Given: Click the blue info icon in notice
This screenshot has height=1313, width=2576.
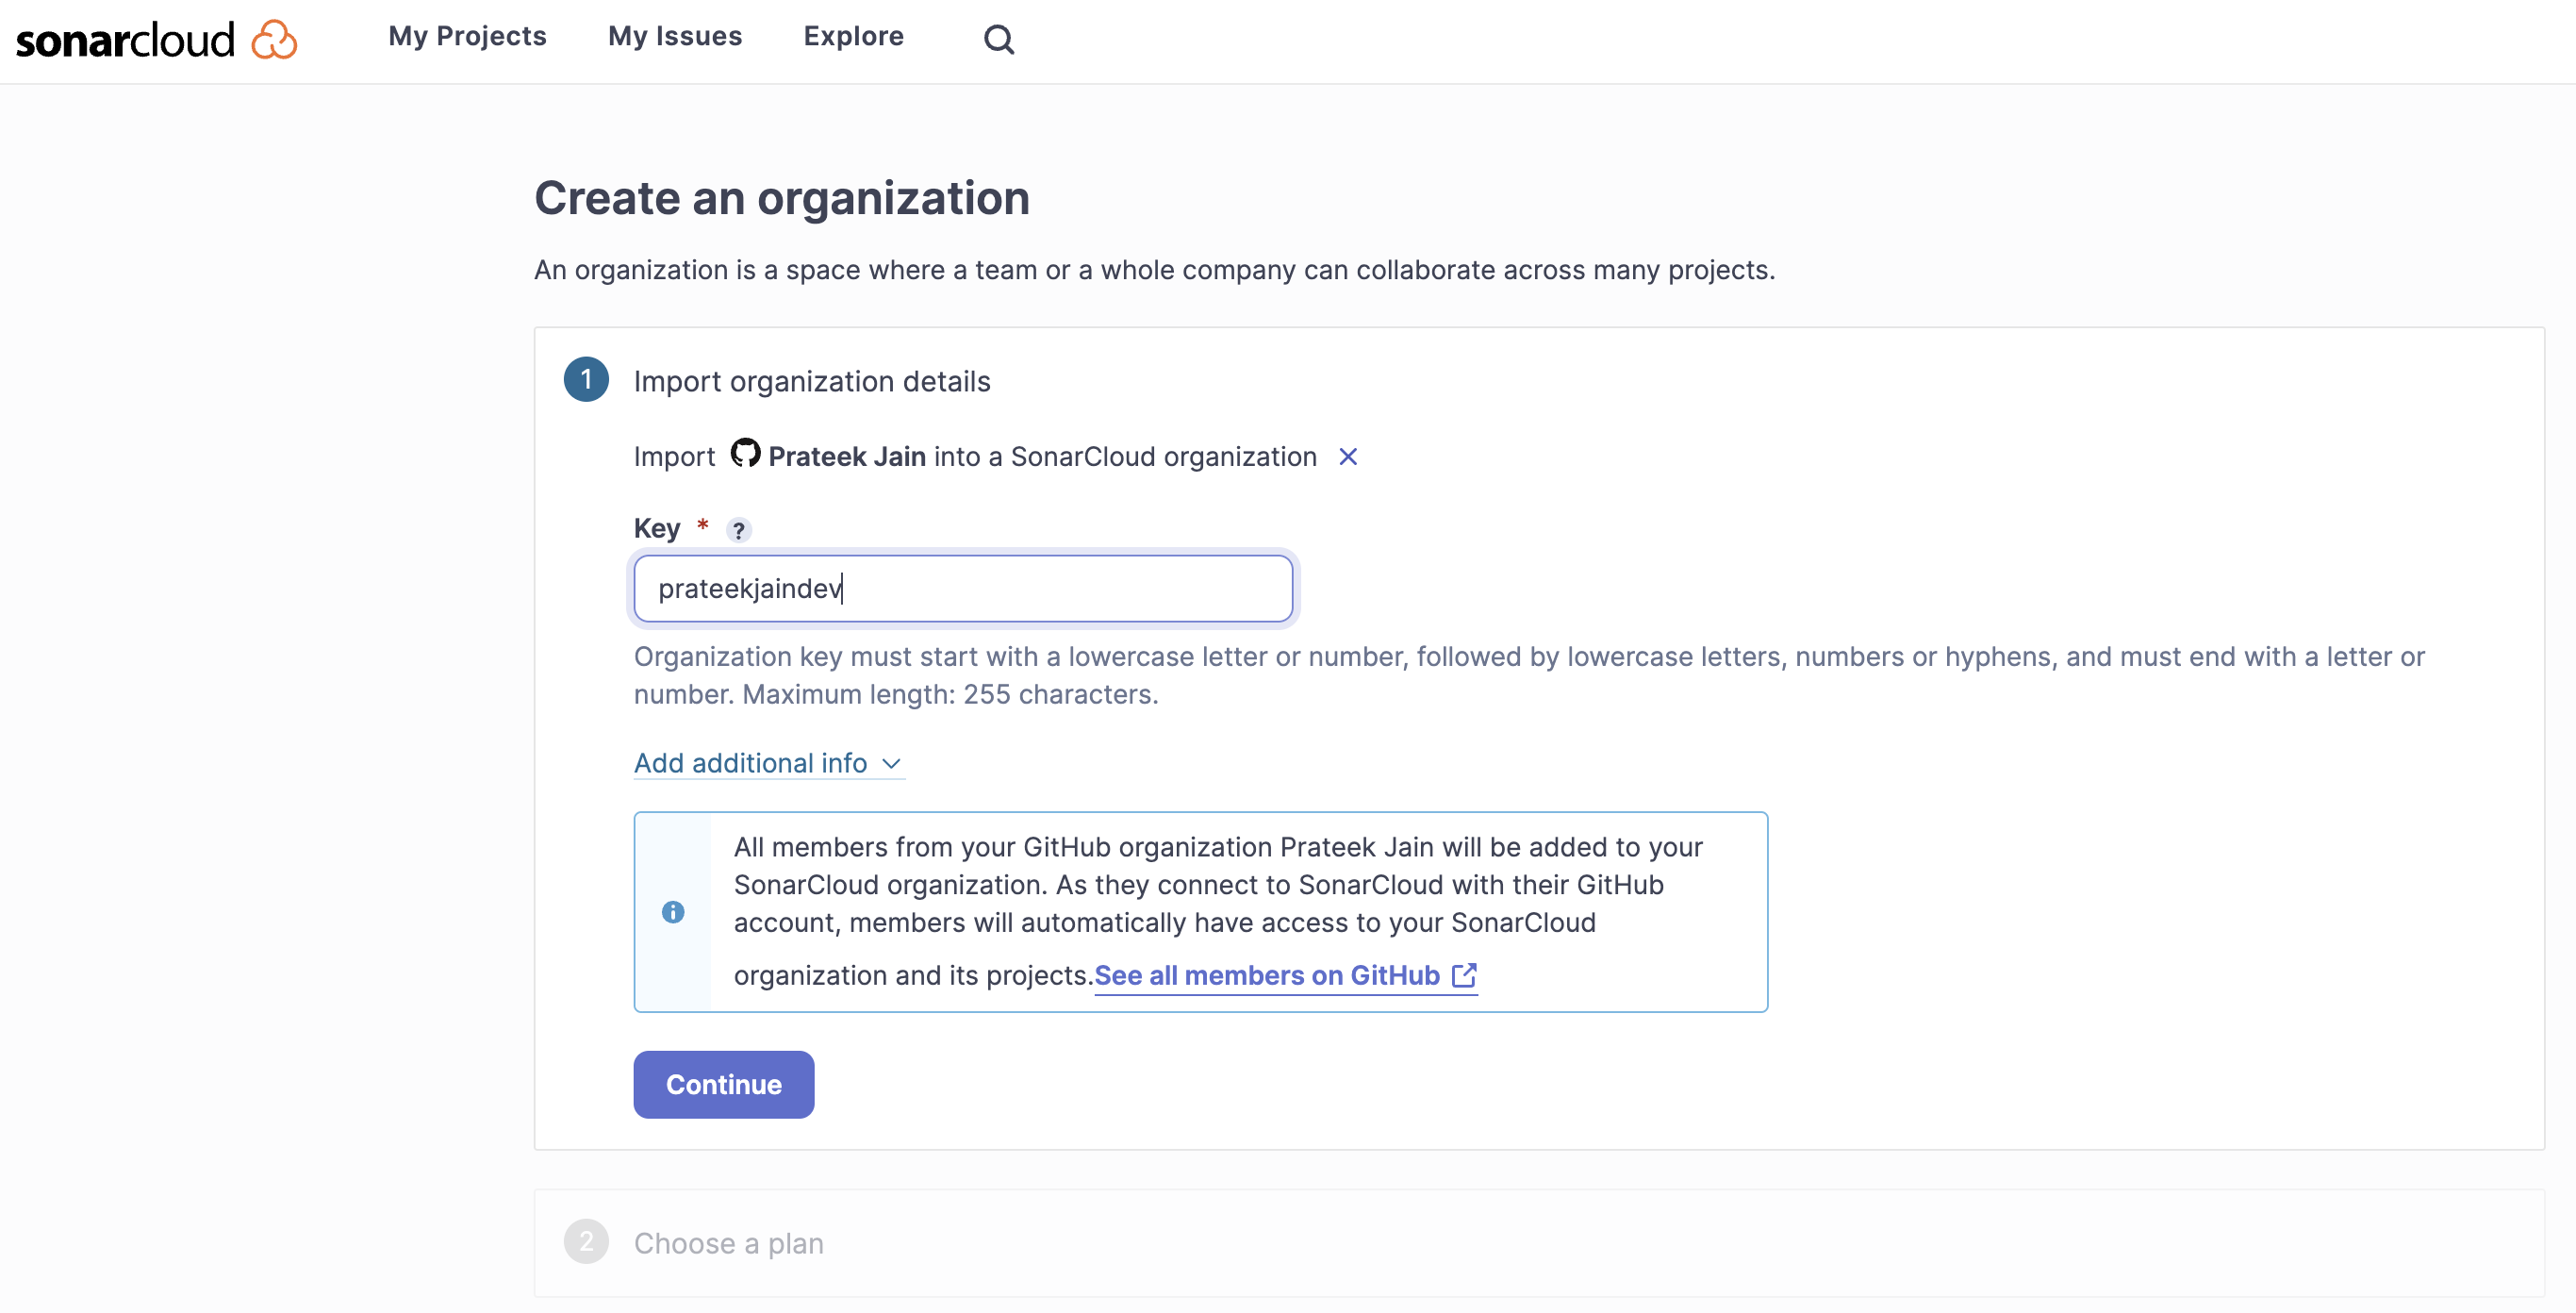Looking at the screenshot, I should pos(673,912).
